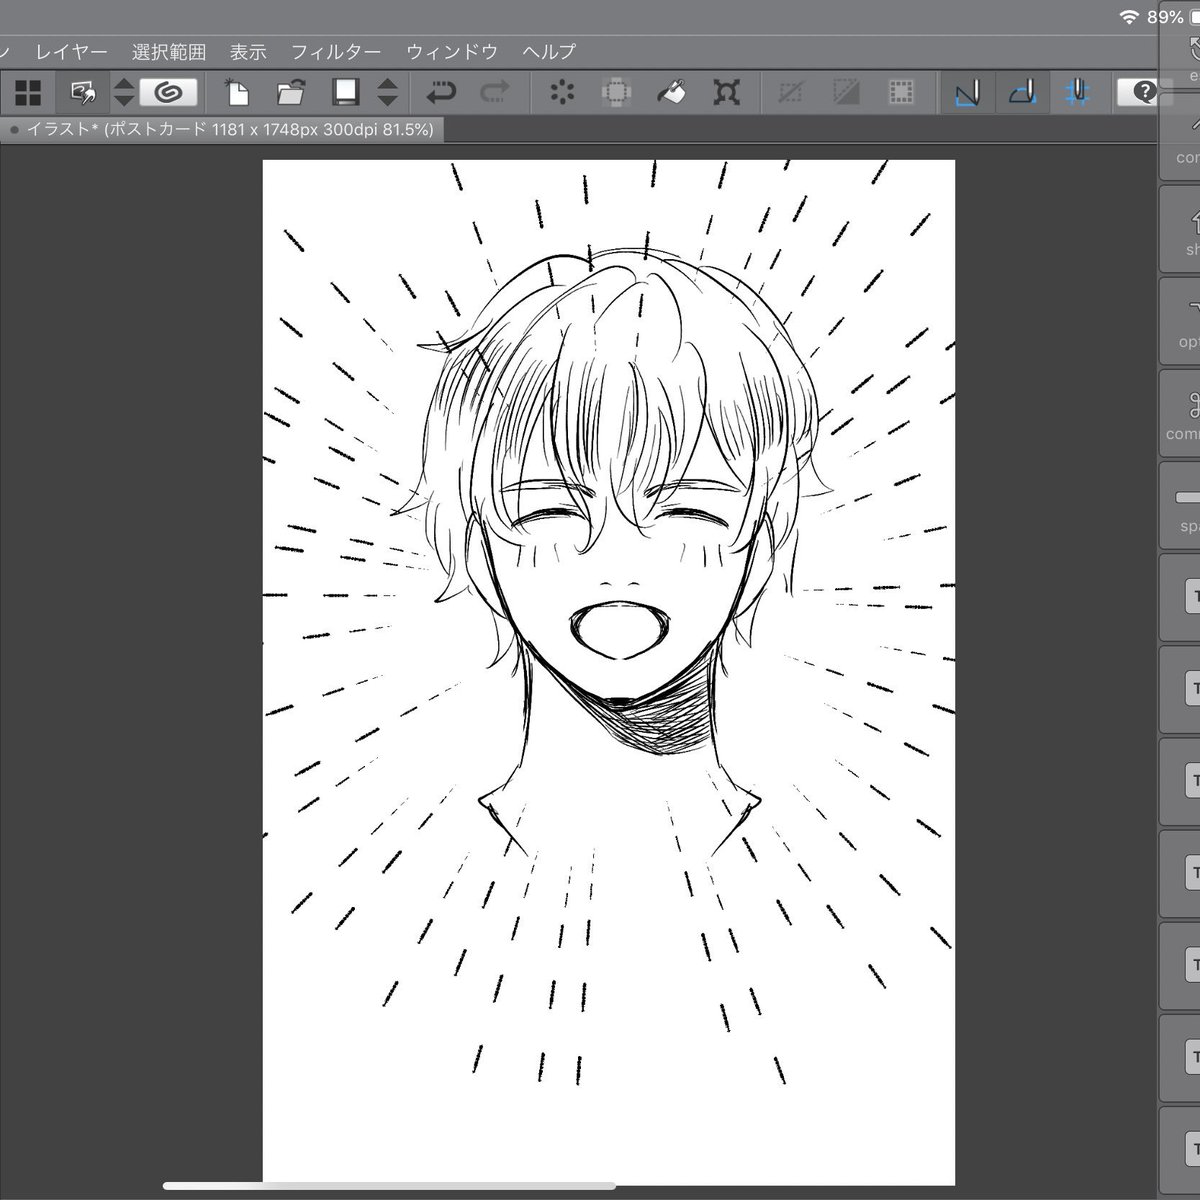Open CLIP STUDIO launcher spiral icon

(x=168, y=93)
